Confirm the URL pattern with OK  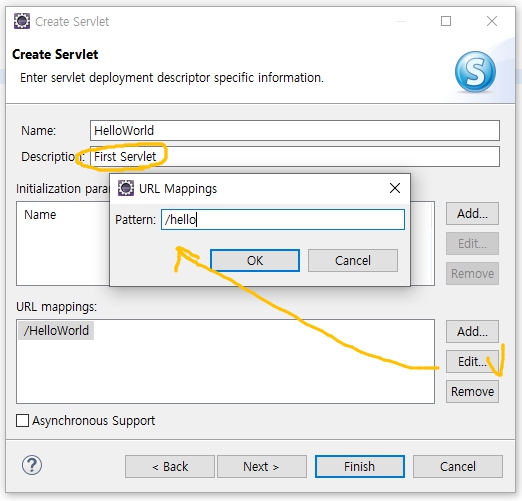(x=255, y=260)
